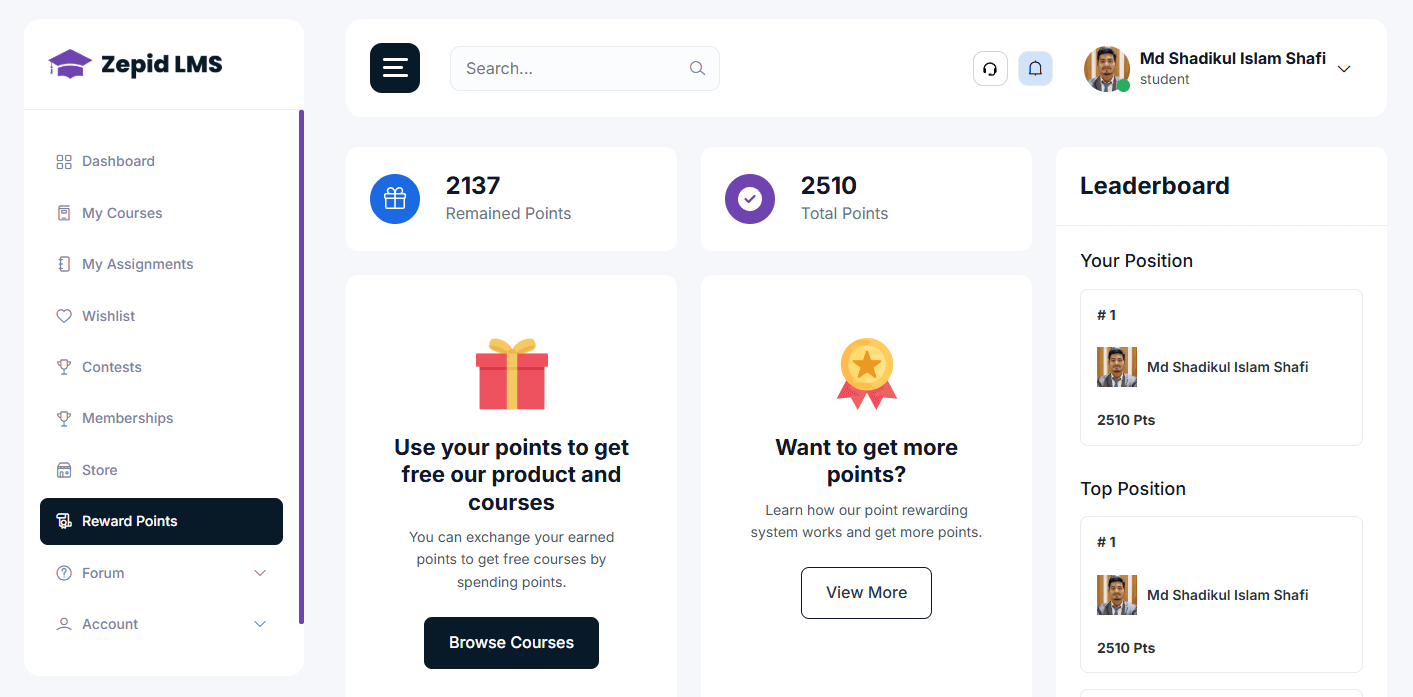Open the Dashboard from the sidebar

(x=117, y=161)
